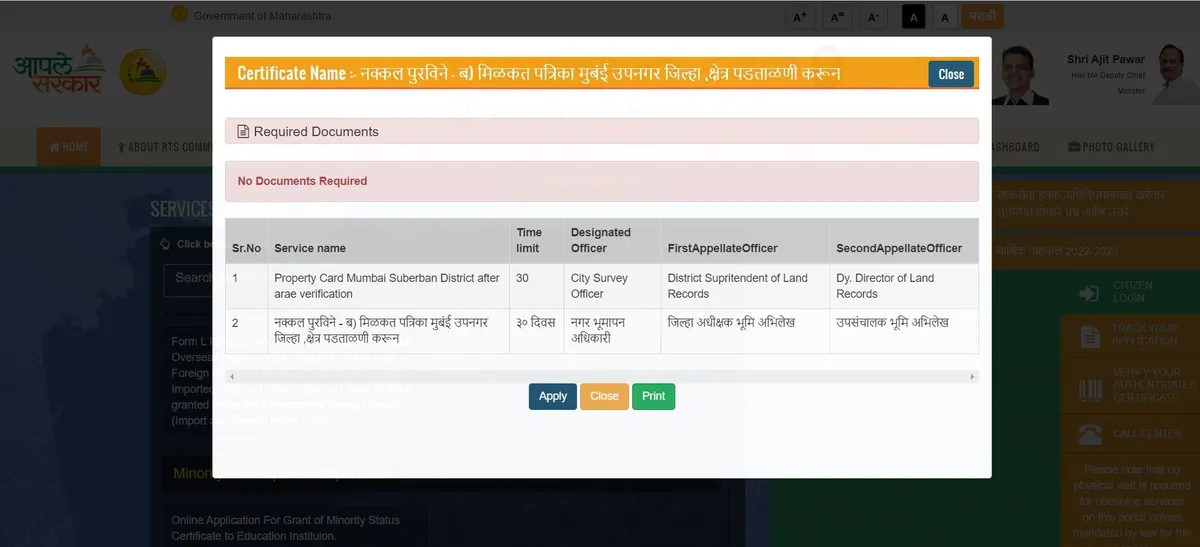Increase font size with A+ button
This screenshot has height=547, width=1200.
pos(800,17)
